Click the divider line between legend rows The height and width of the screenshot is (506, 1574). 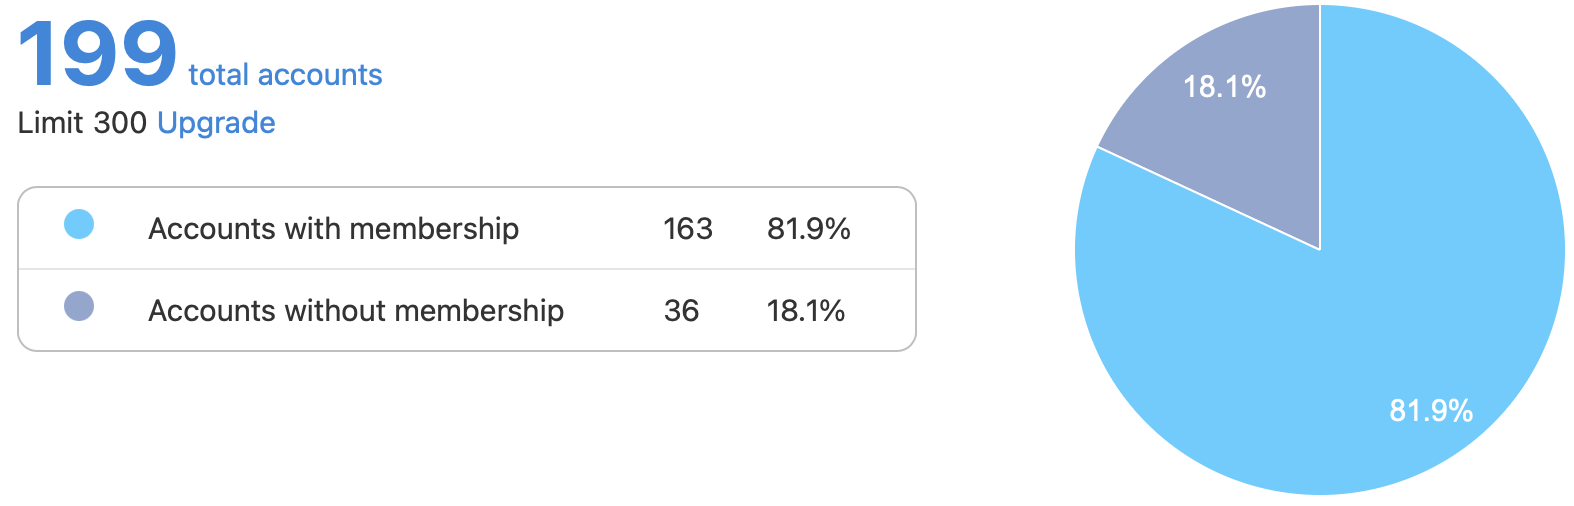click(467, 269)
